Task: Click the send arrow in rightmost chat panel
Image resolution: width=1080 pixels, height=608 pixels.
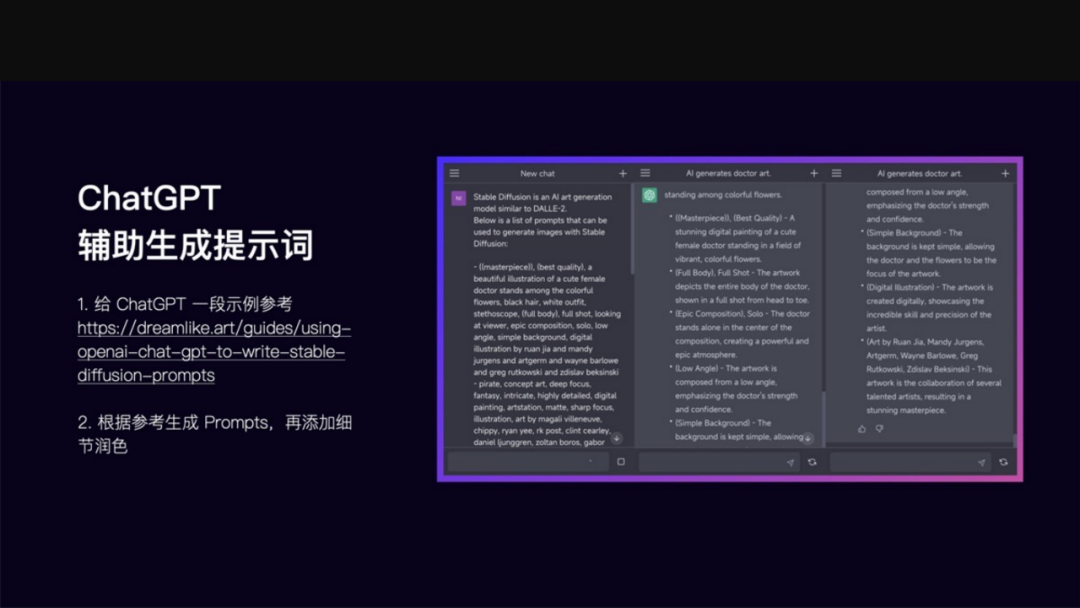Action: coord(981,463)
